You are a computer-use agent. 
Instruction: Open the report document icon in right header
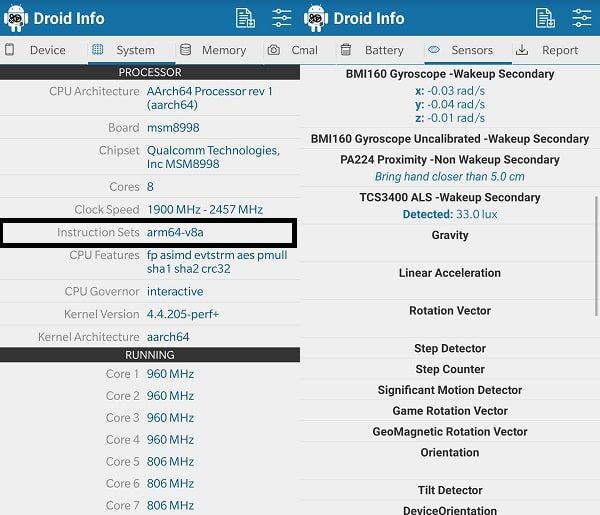point(545,18)
